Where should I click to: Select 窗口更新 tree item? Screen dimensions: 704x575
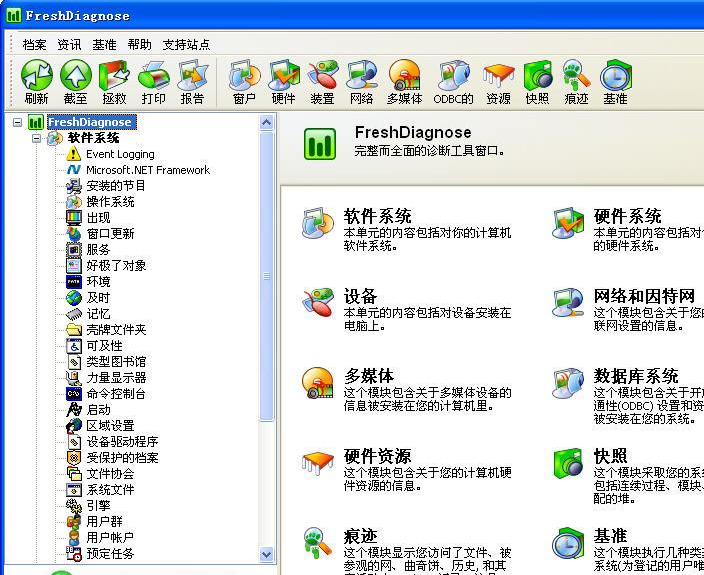[x=110, y=234]
